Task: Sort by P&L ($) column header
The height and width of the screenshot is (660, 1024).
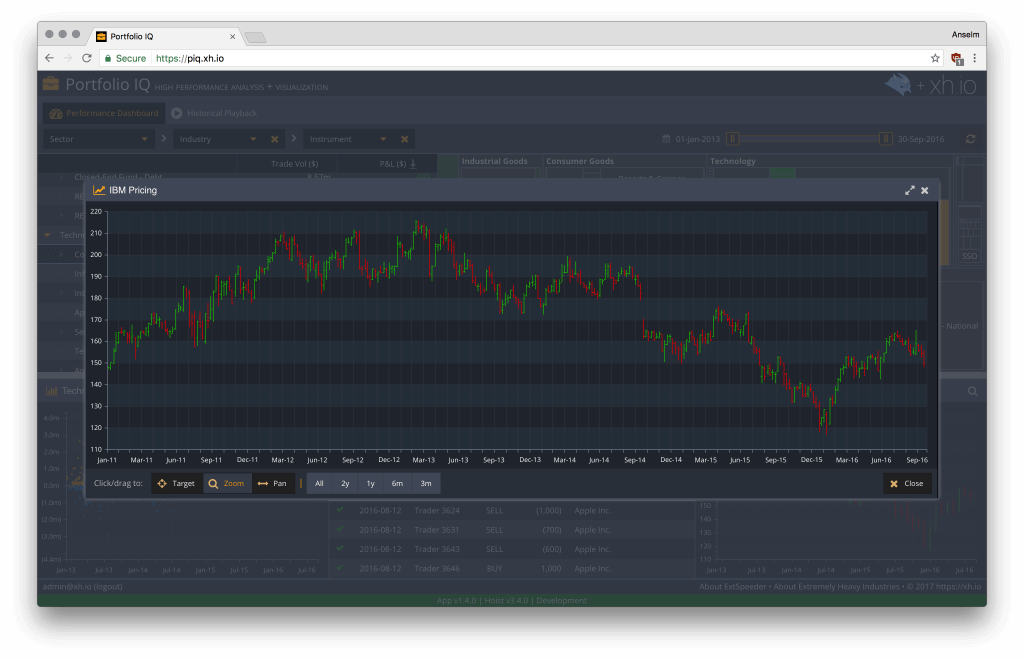Action: coord(397,164)
